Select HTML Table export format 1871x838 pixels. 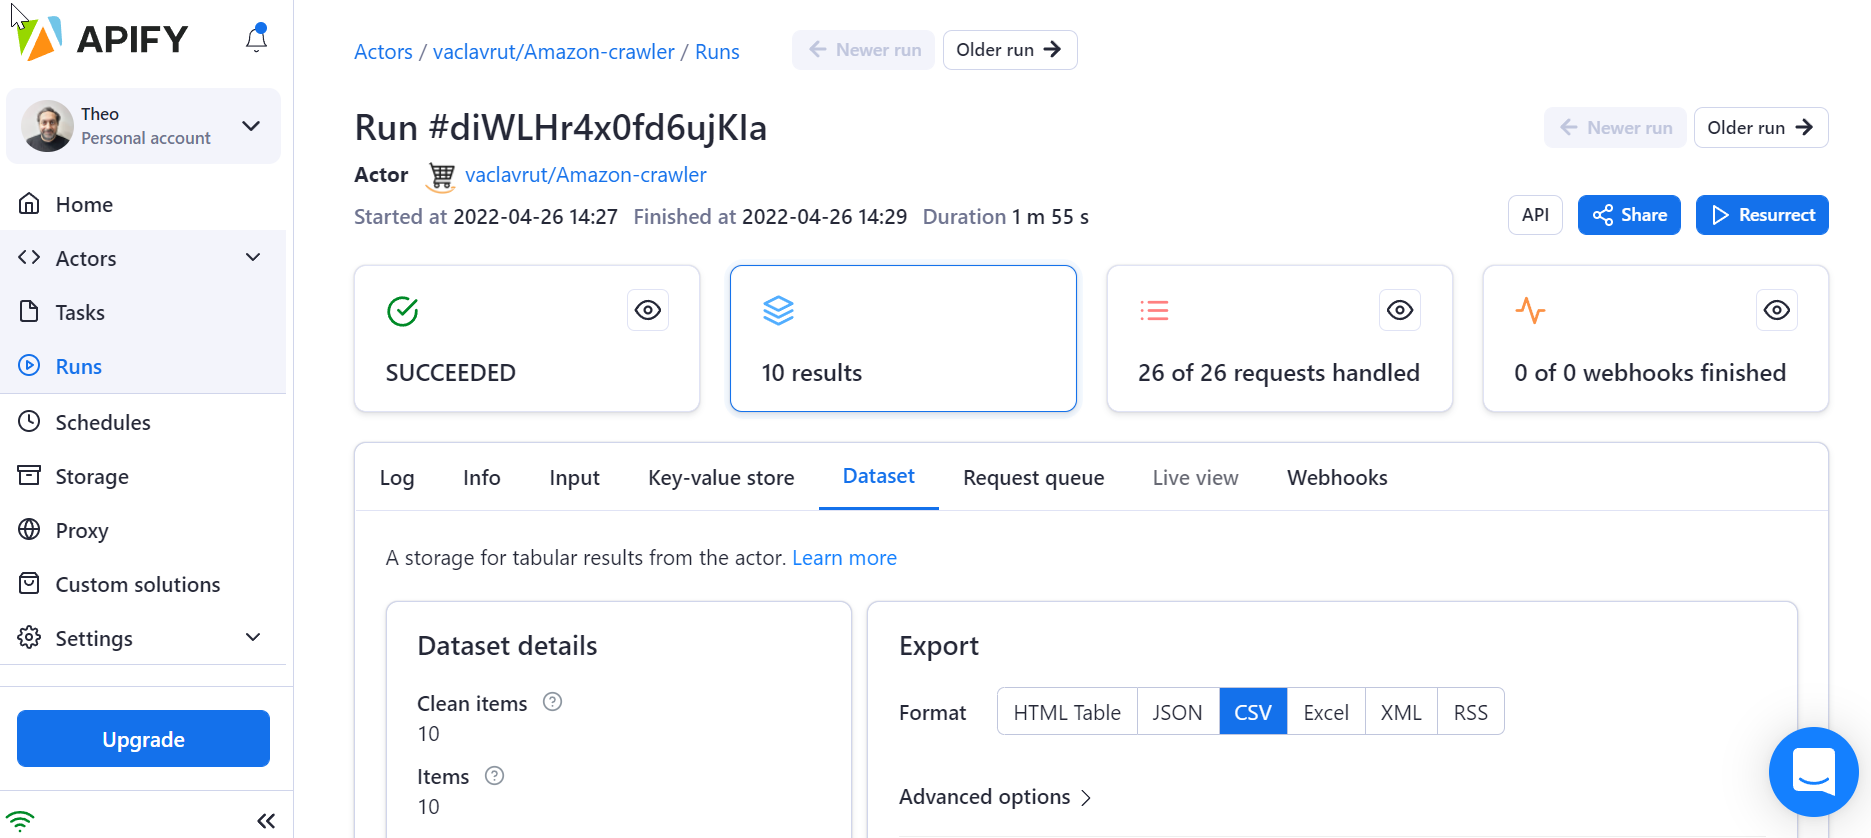tap(1067, 712)
